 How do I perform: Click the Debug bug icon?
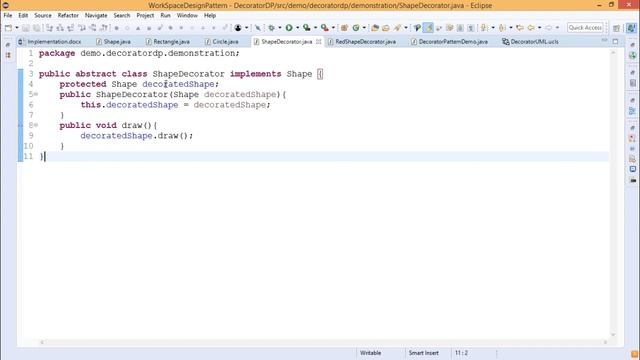271,28
